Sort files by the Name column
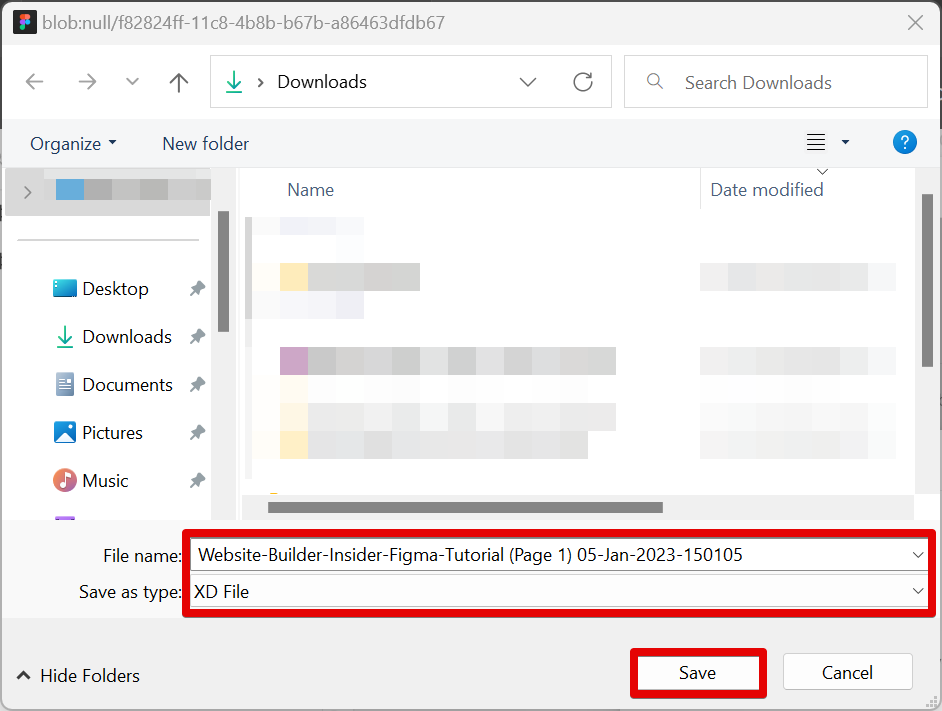 coord(311,190)
